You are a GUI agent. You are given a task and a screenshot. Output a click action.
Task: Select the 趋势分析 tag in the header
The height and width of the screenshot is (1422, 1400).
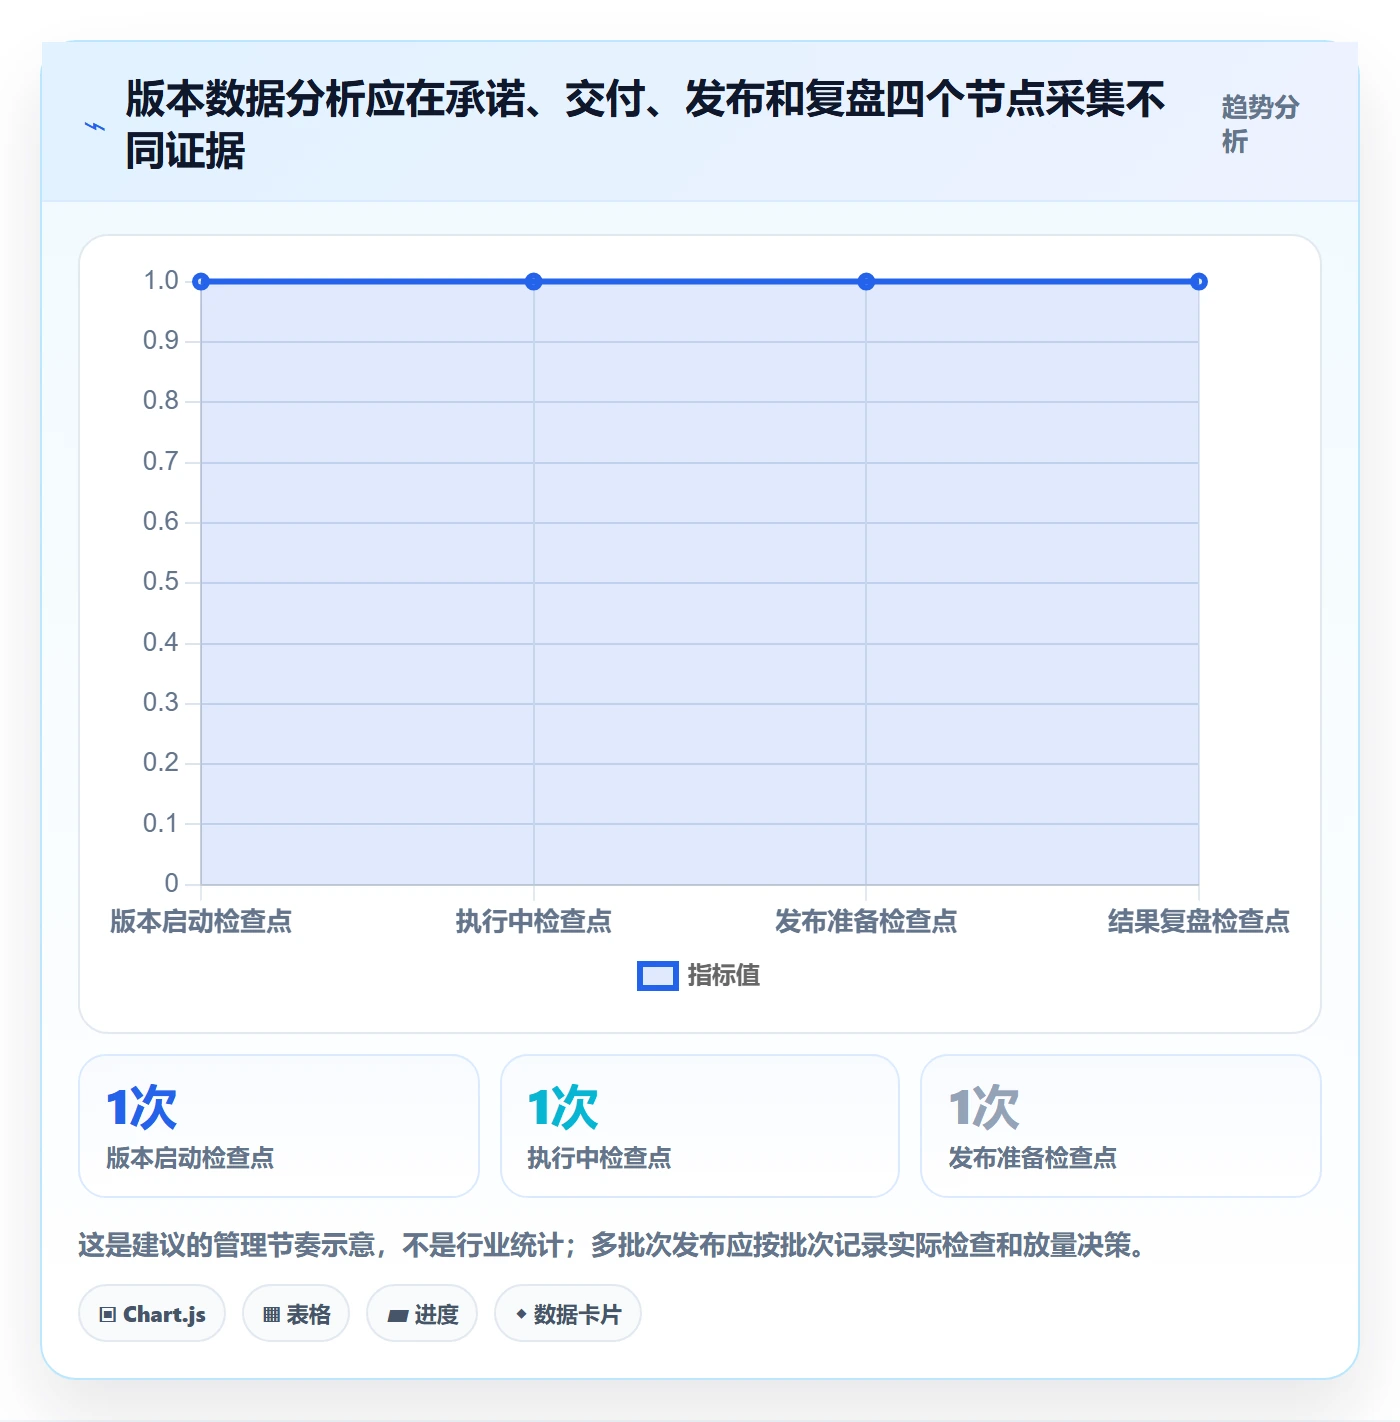click(1260, 124)
